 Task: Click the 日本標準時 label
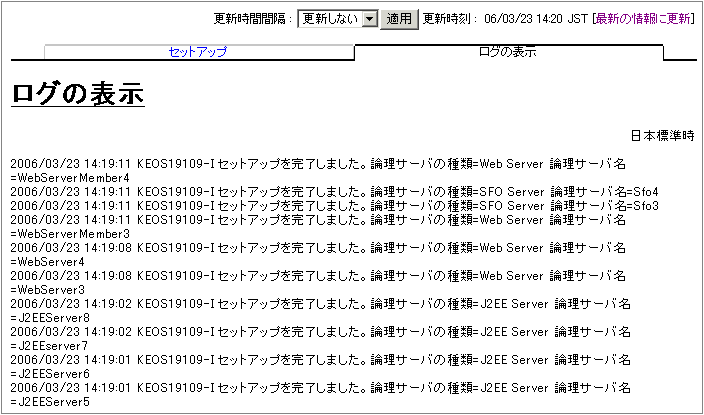[662, 136]
